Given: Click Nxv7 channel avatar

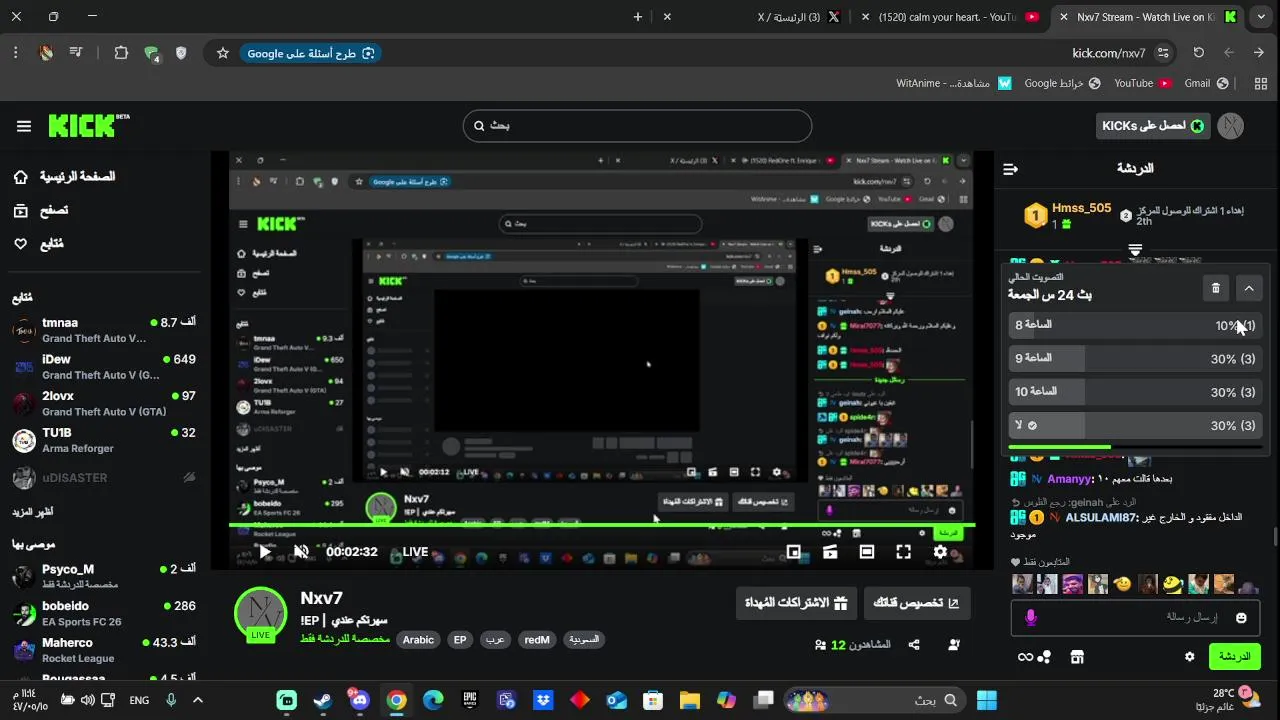Looking at the screenshot, I should (261, 613).
